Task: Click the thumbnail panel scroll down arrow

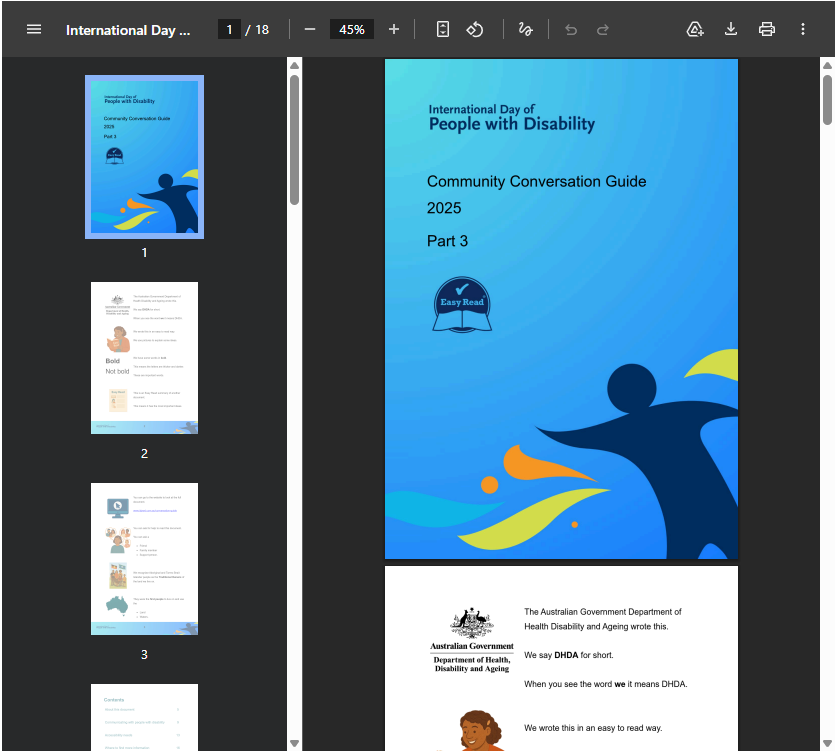Action: pyautogui.click(x=294, y=743)
